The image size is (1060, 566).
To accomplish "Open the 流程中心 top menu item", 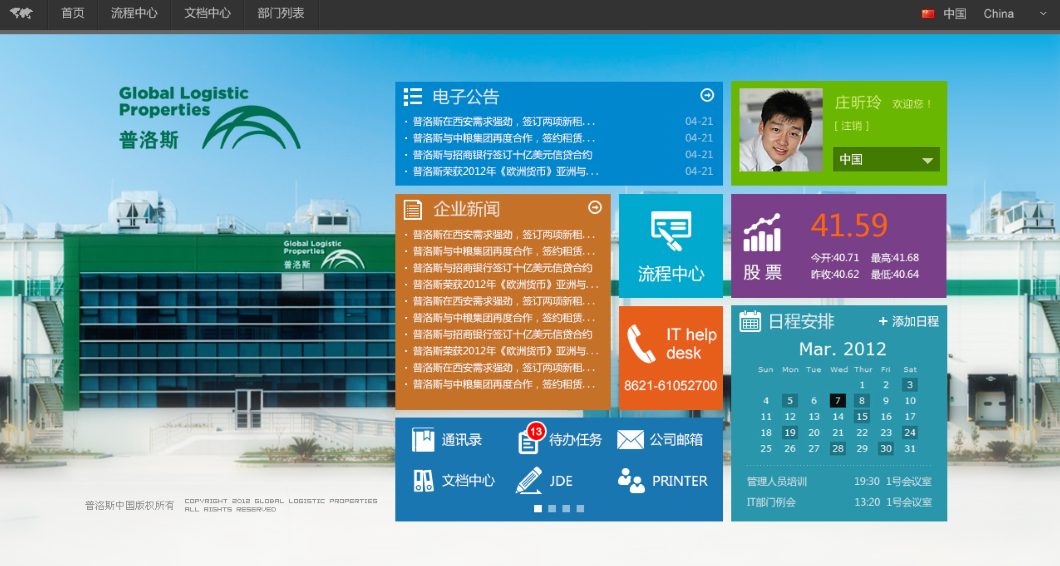I will click(134, 14).
